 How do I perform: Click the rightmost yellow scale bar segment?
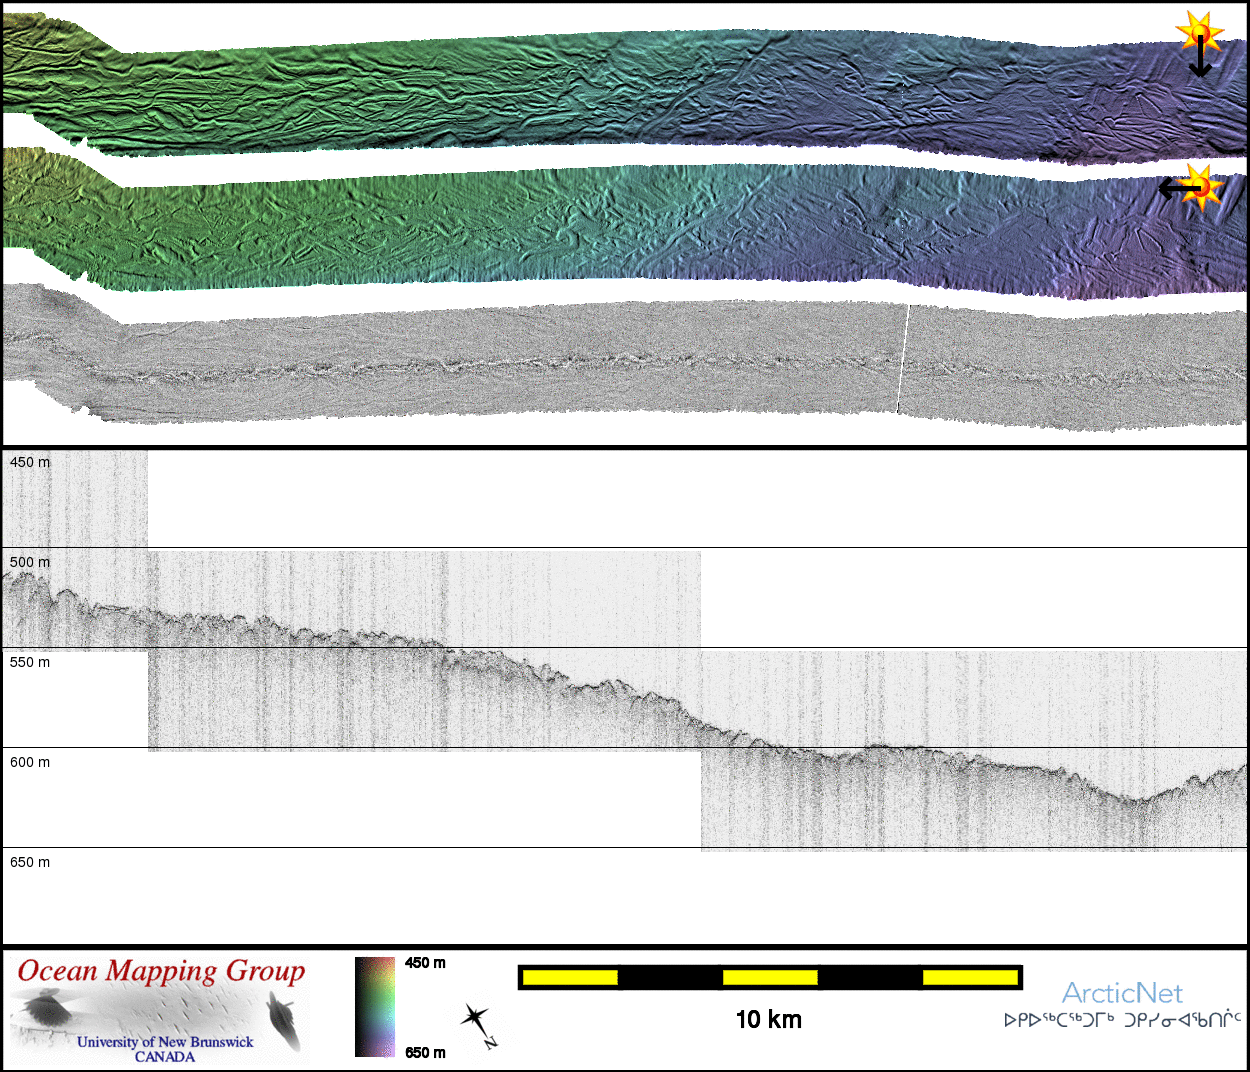[x=970, y=977]
